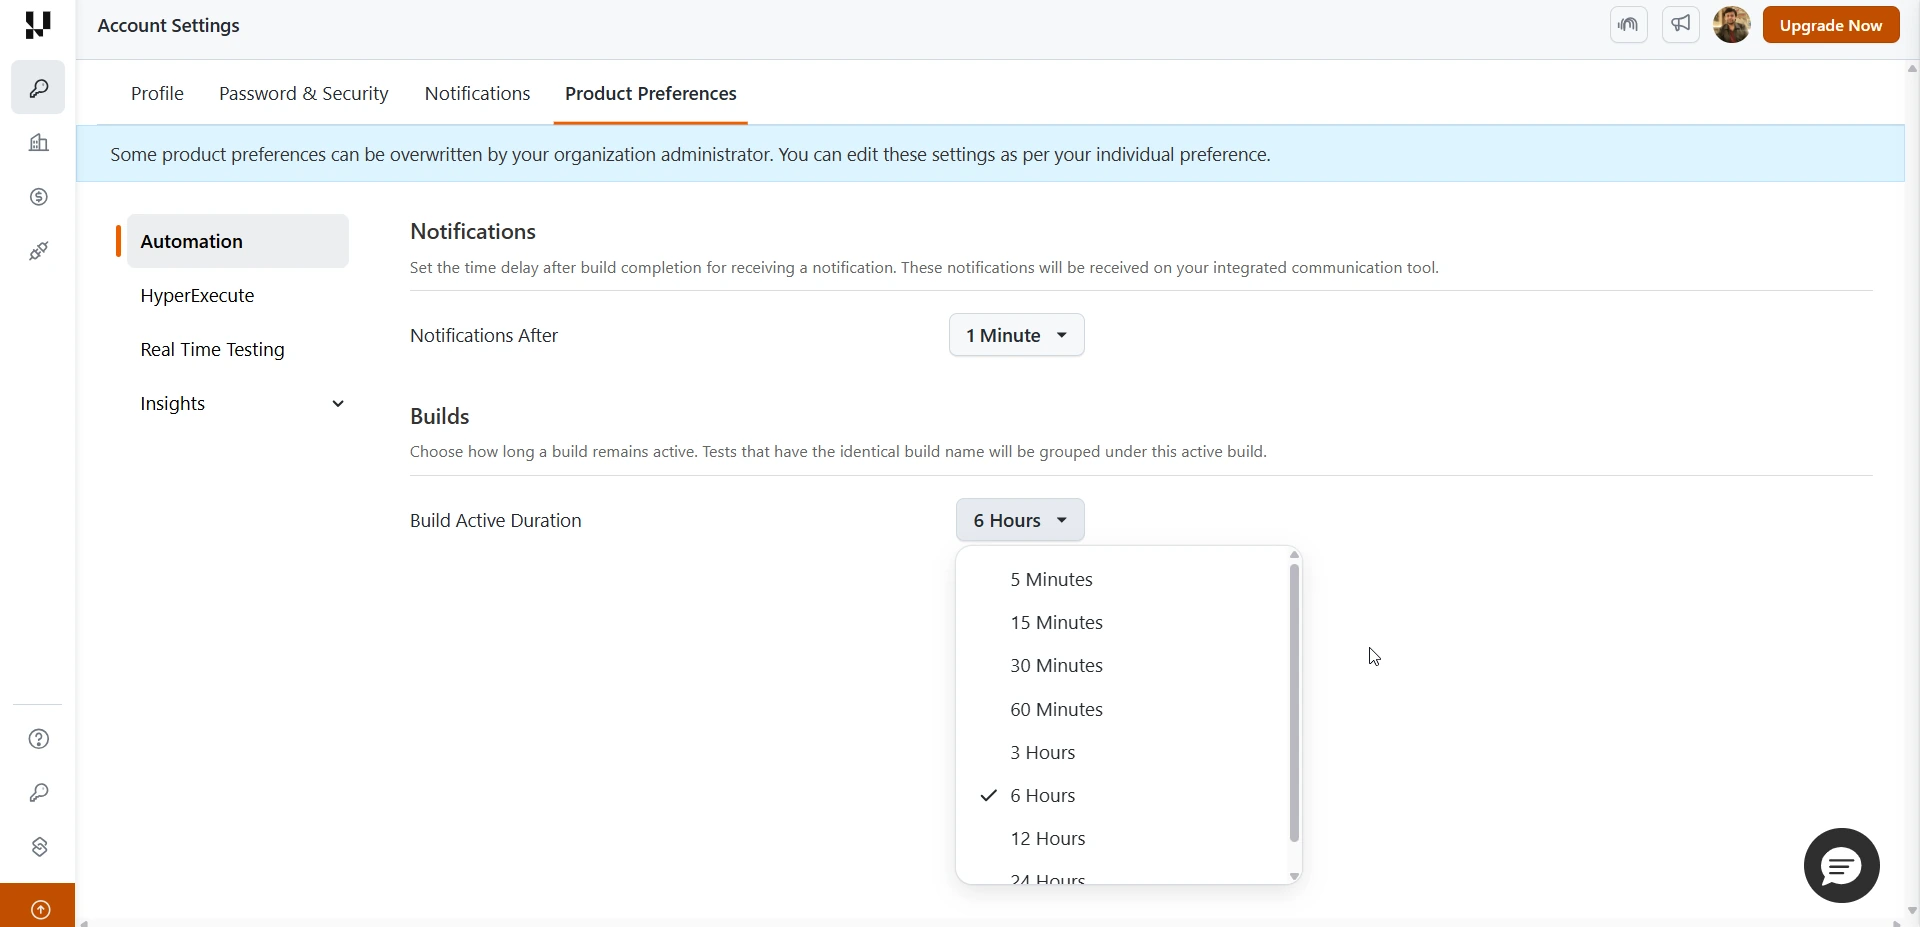Collapse the Build Active Duration 6 Hours dropdown
Screen dimensions: 1920x927
tap(1020, 520)
